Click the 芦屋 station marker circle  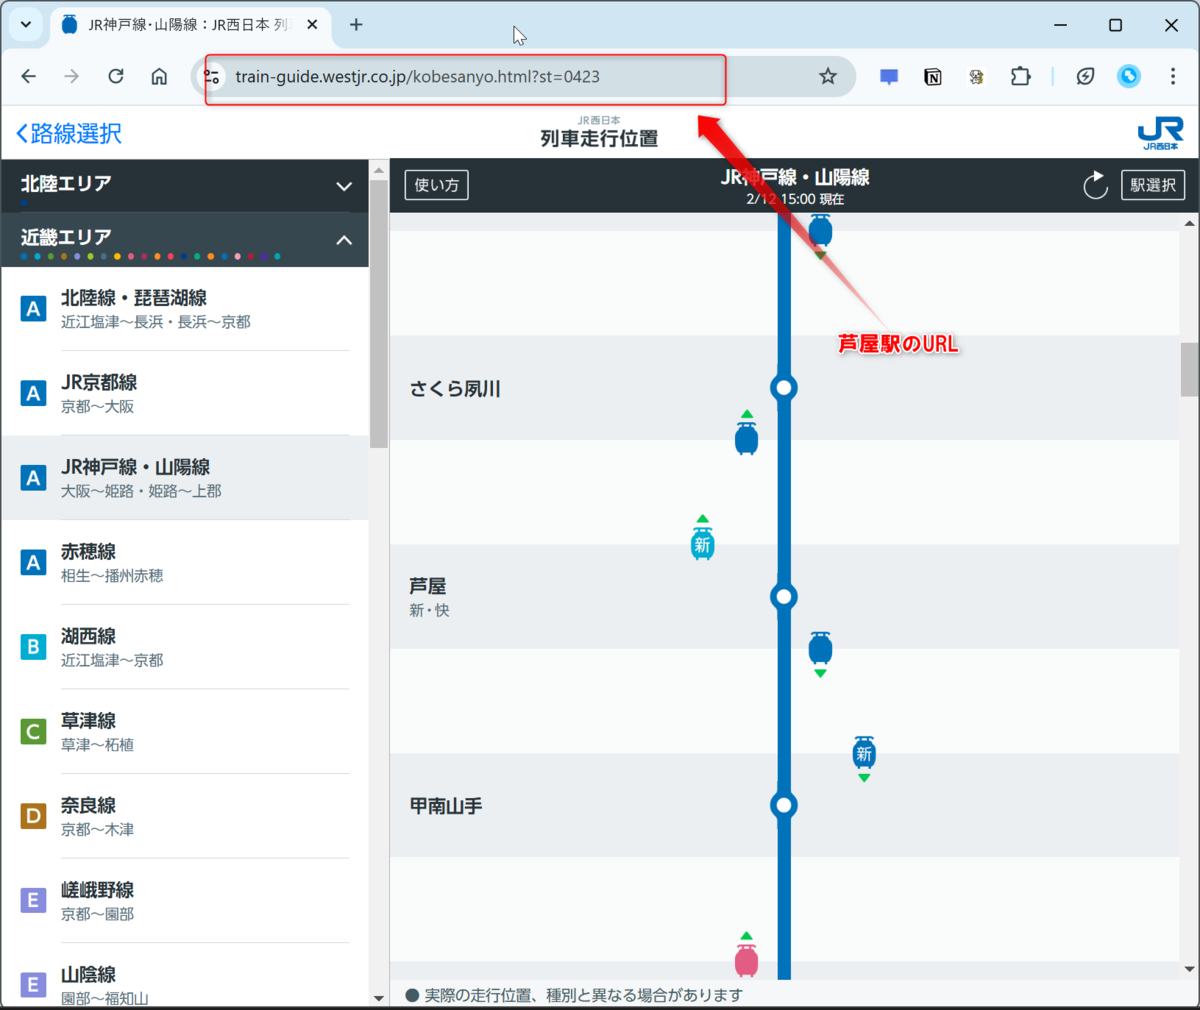pos(784,596)
